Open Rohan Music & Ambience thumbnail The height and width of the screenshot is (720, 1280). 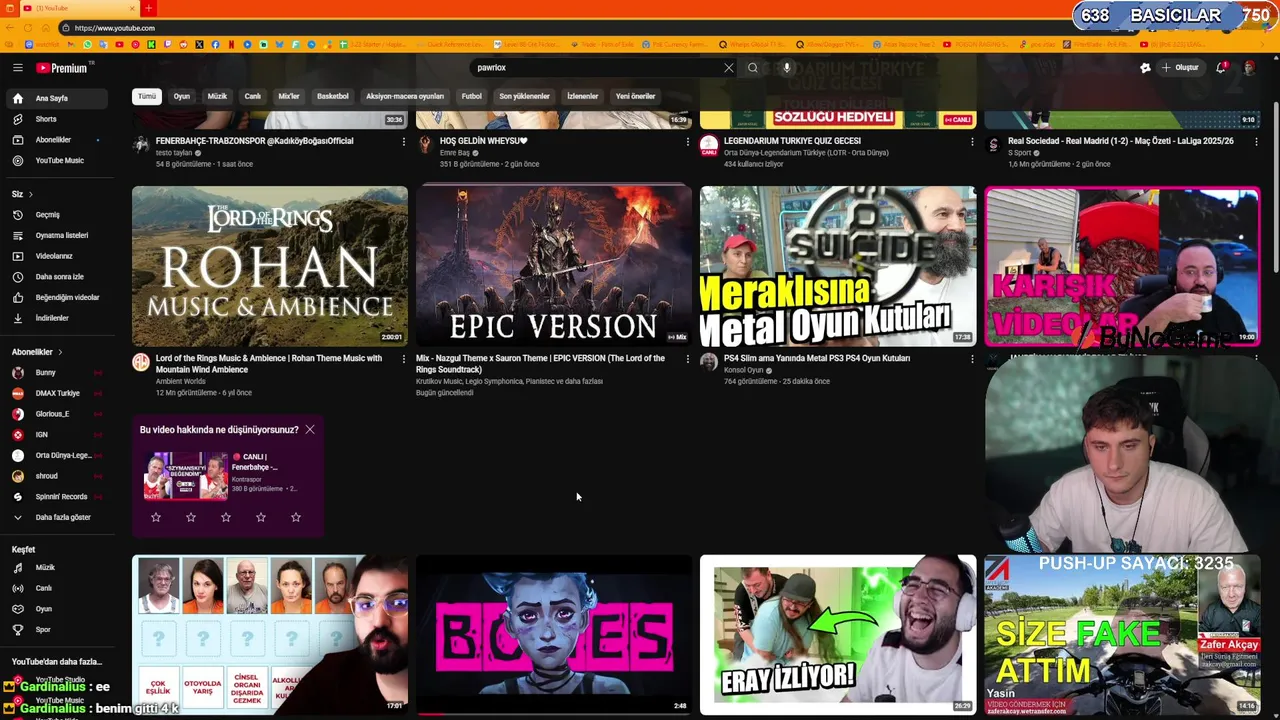[x=270, y=265]
